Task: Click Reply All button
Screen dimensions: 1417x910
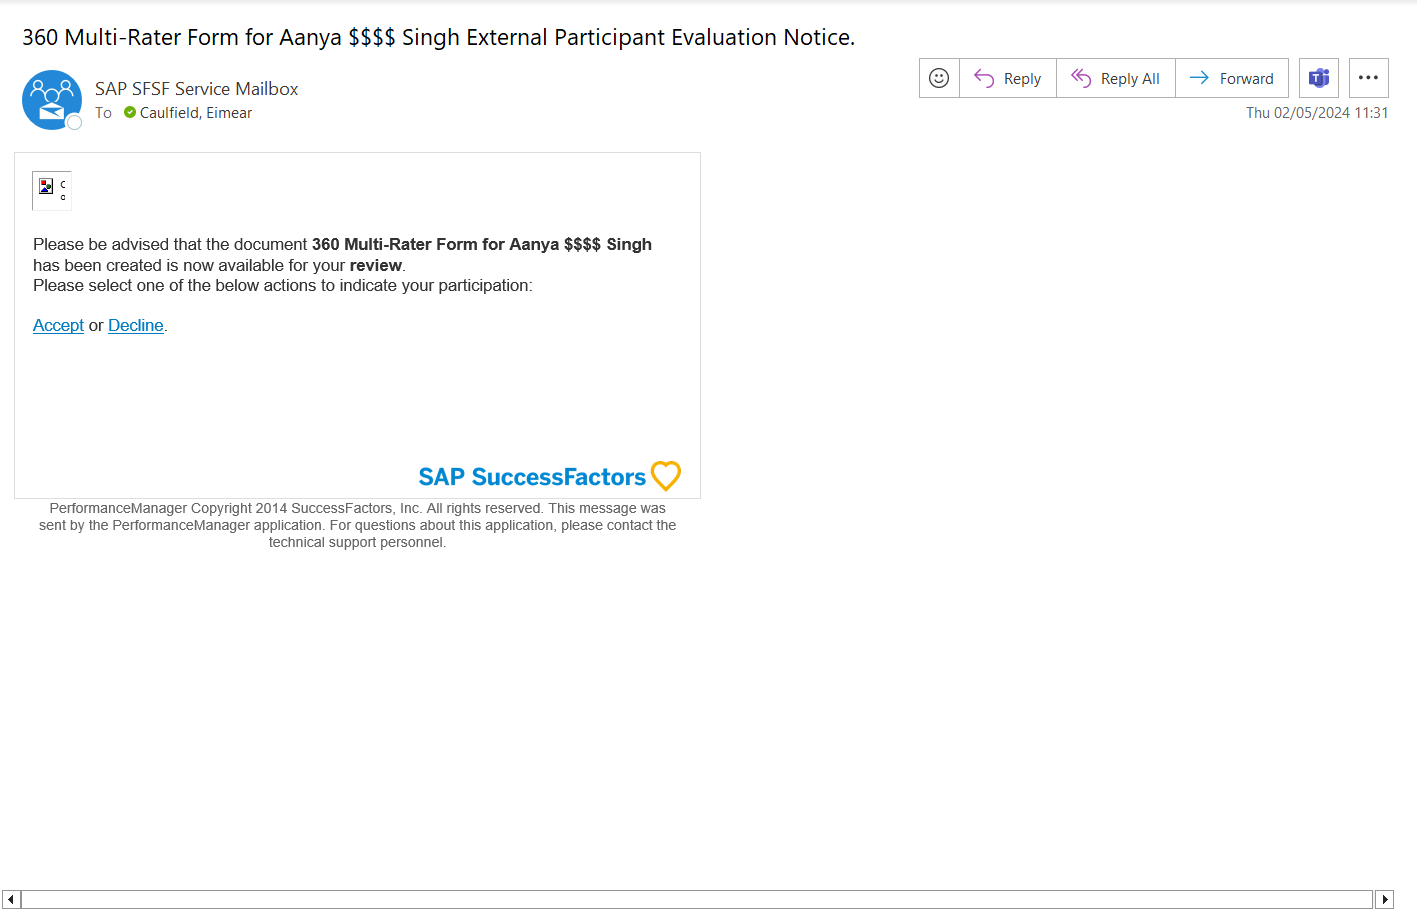Action: click(x=1116, y=78)
